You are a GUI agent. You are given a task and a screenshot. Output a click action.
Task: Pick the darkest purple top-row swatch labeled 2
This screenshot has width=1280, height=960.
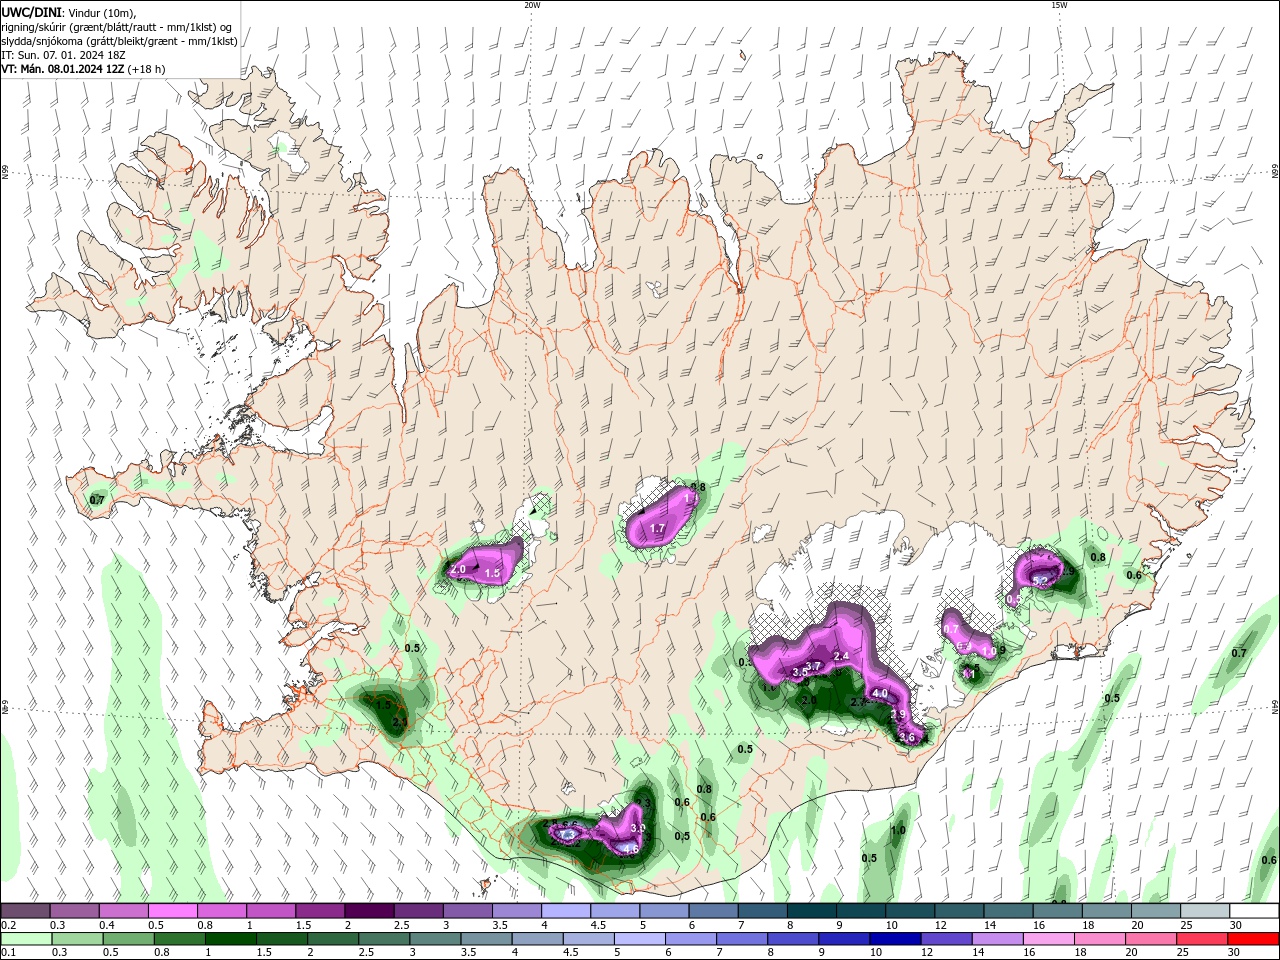[368, 911]
